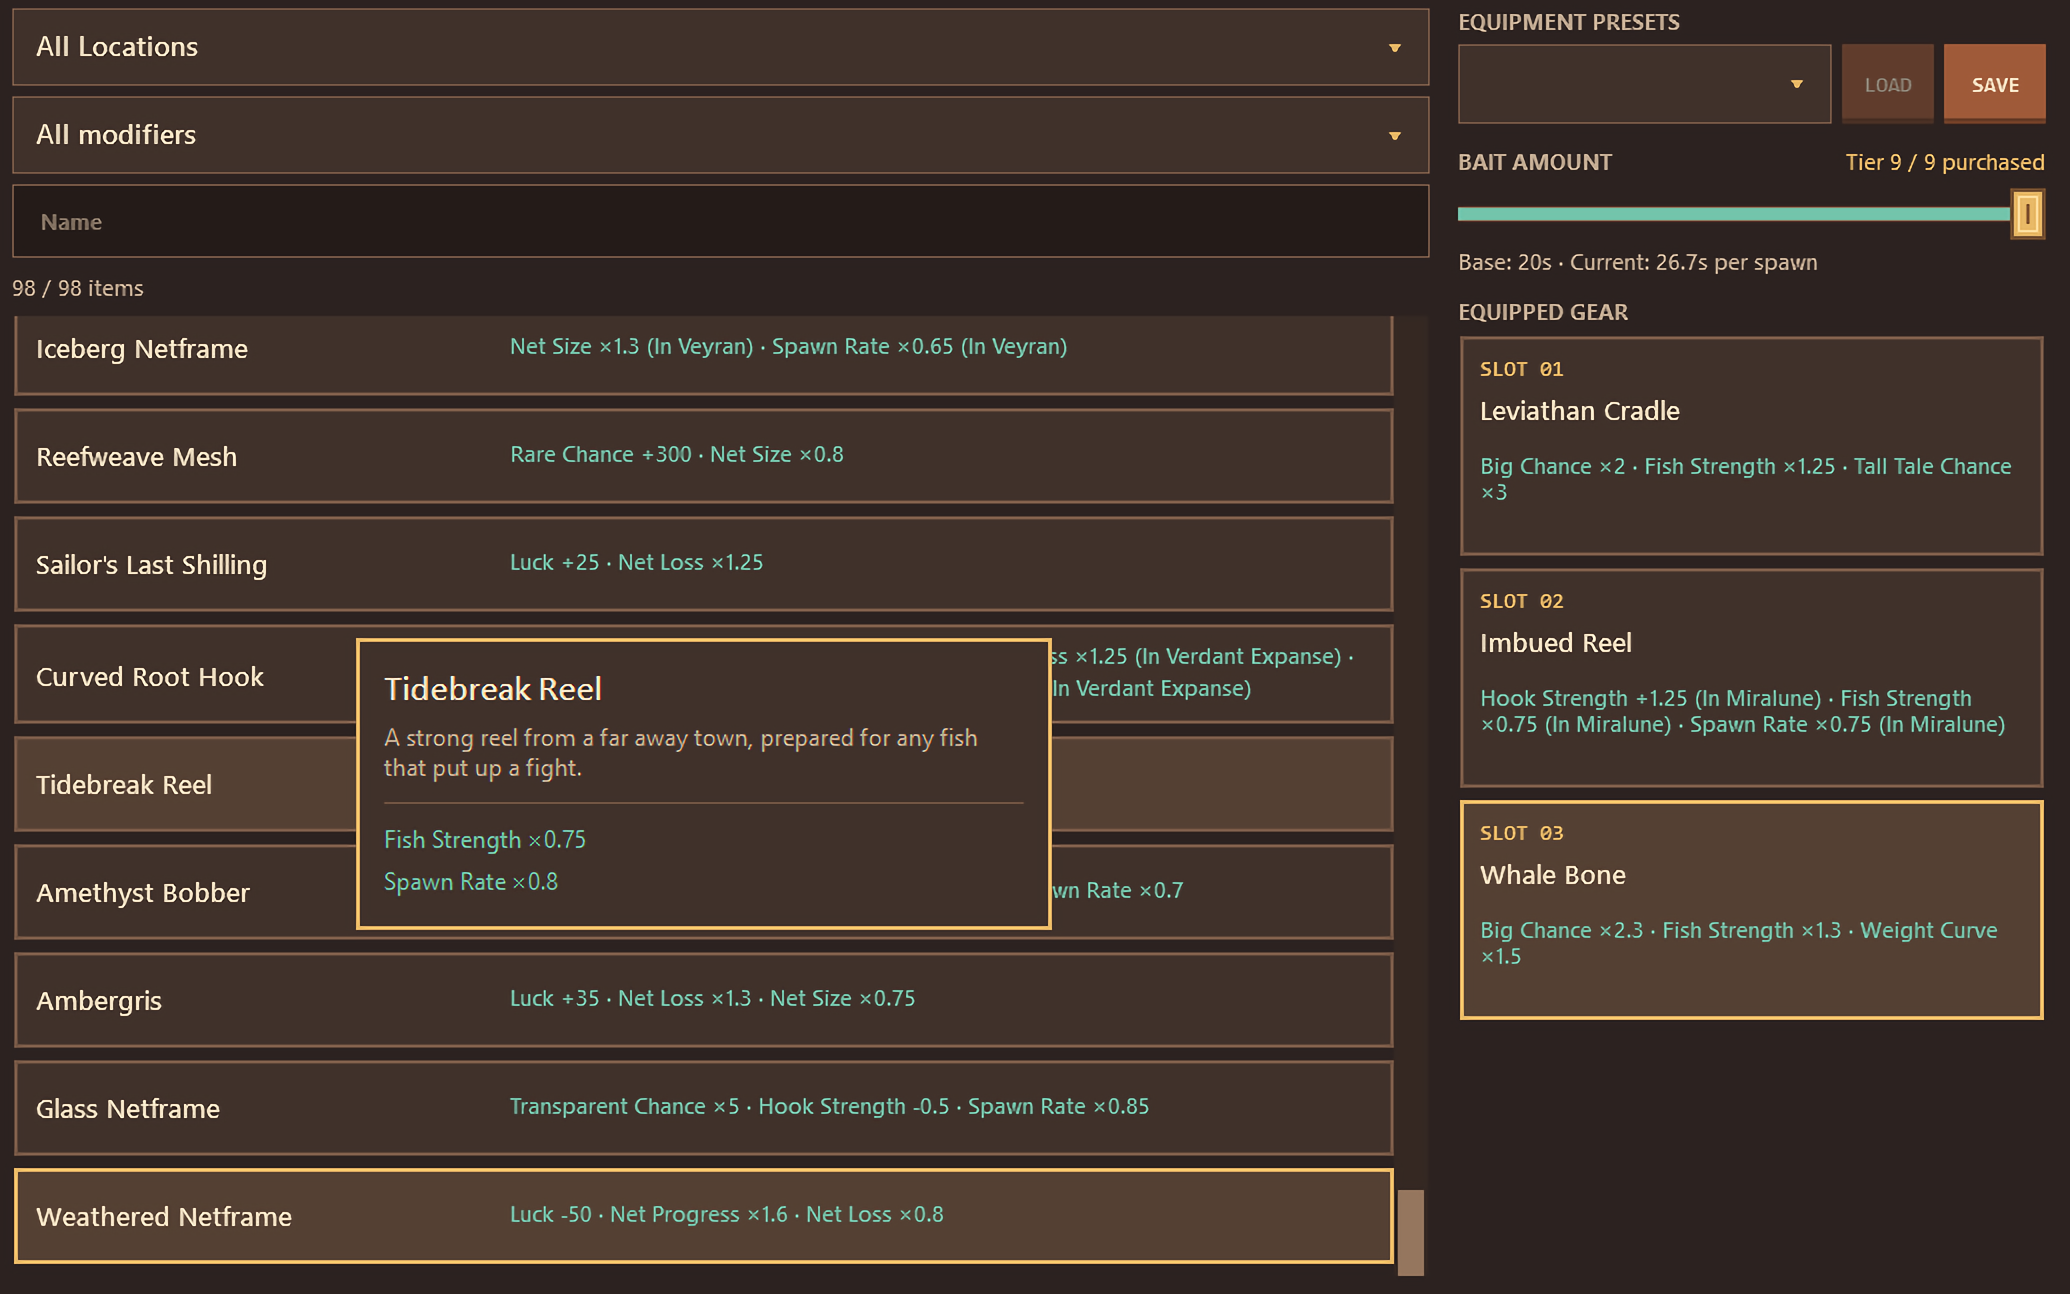Click 'Base: 20s · Current: 26.7s per spawn' text

1637,262
